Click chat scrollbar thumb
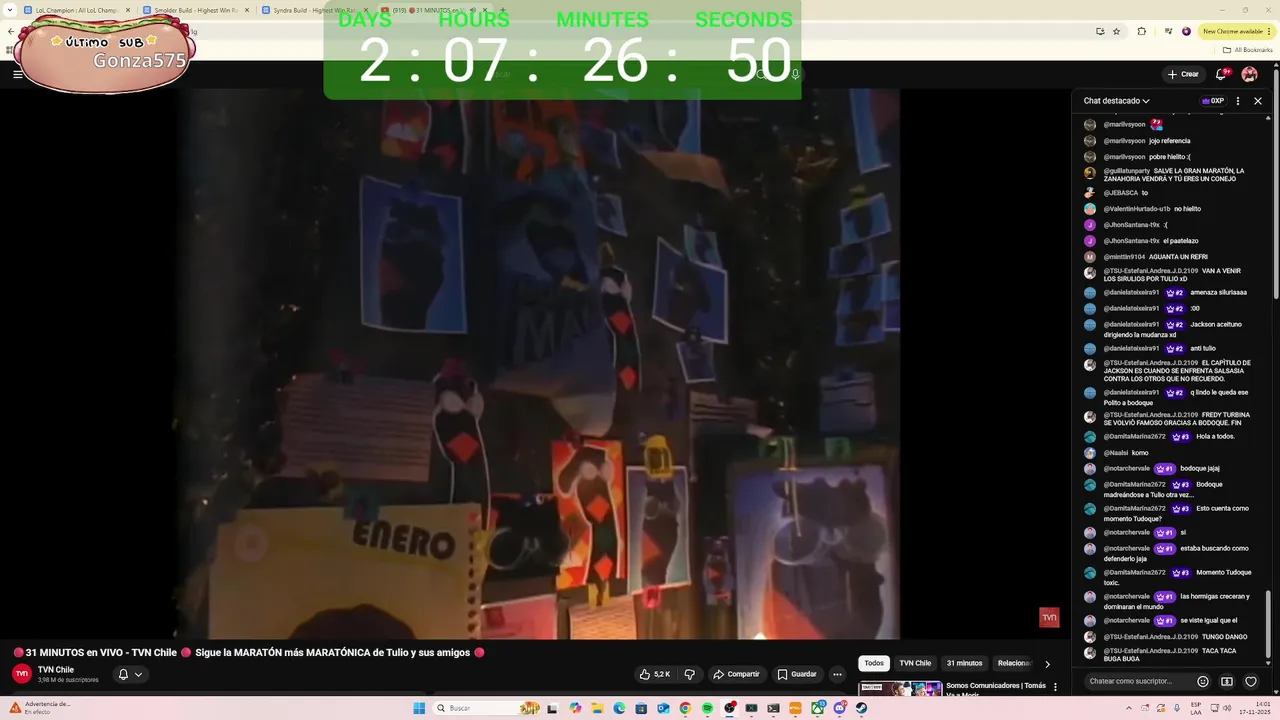The image size is (1280, 720). [x=1269, y=623]
